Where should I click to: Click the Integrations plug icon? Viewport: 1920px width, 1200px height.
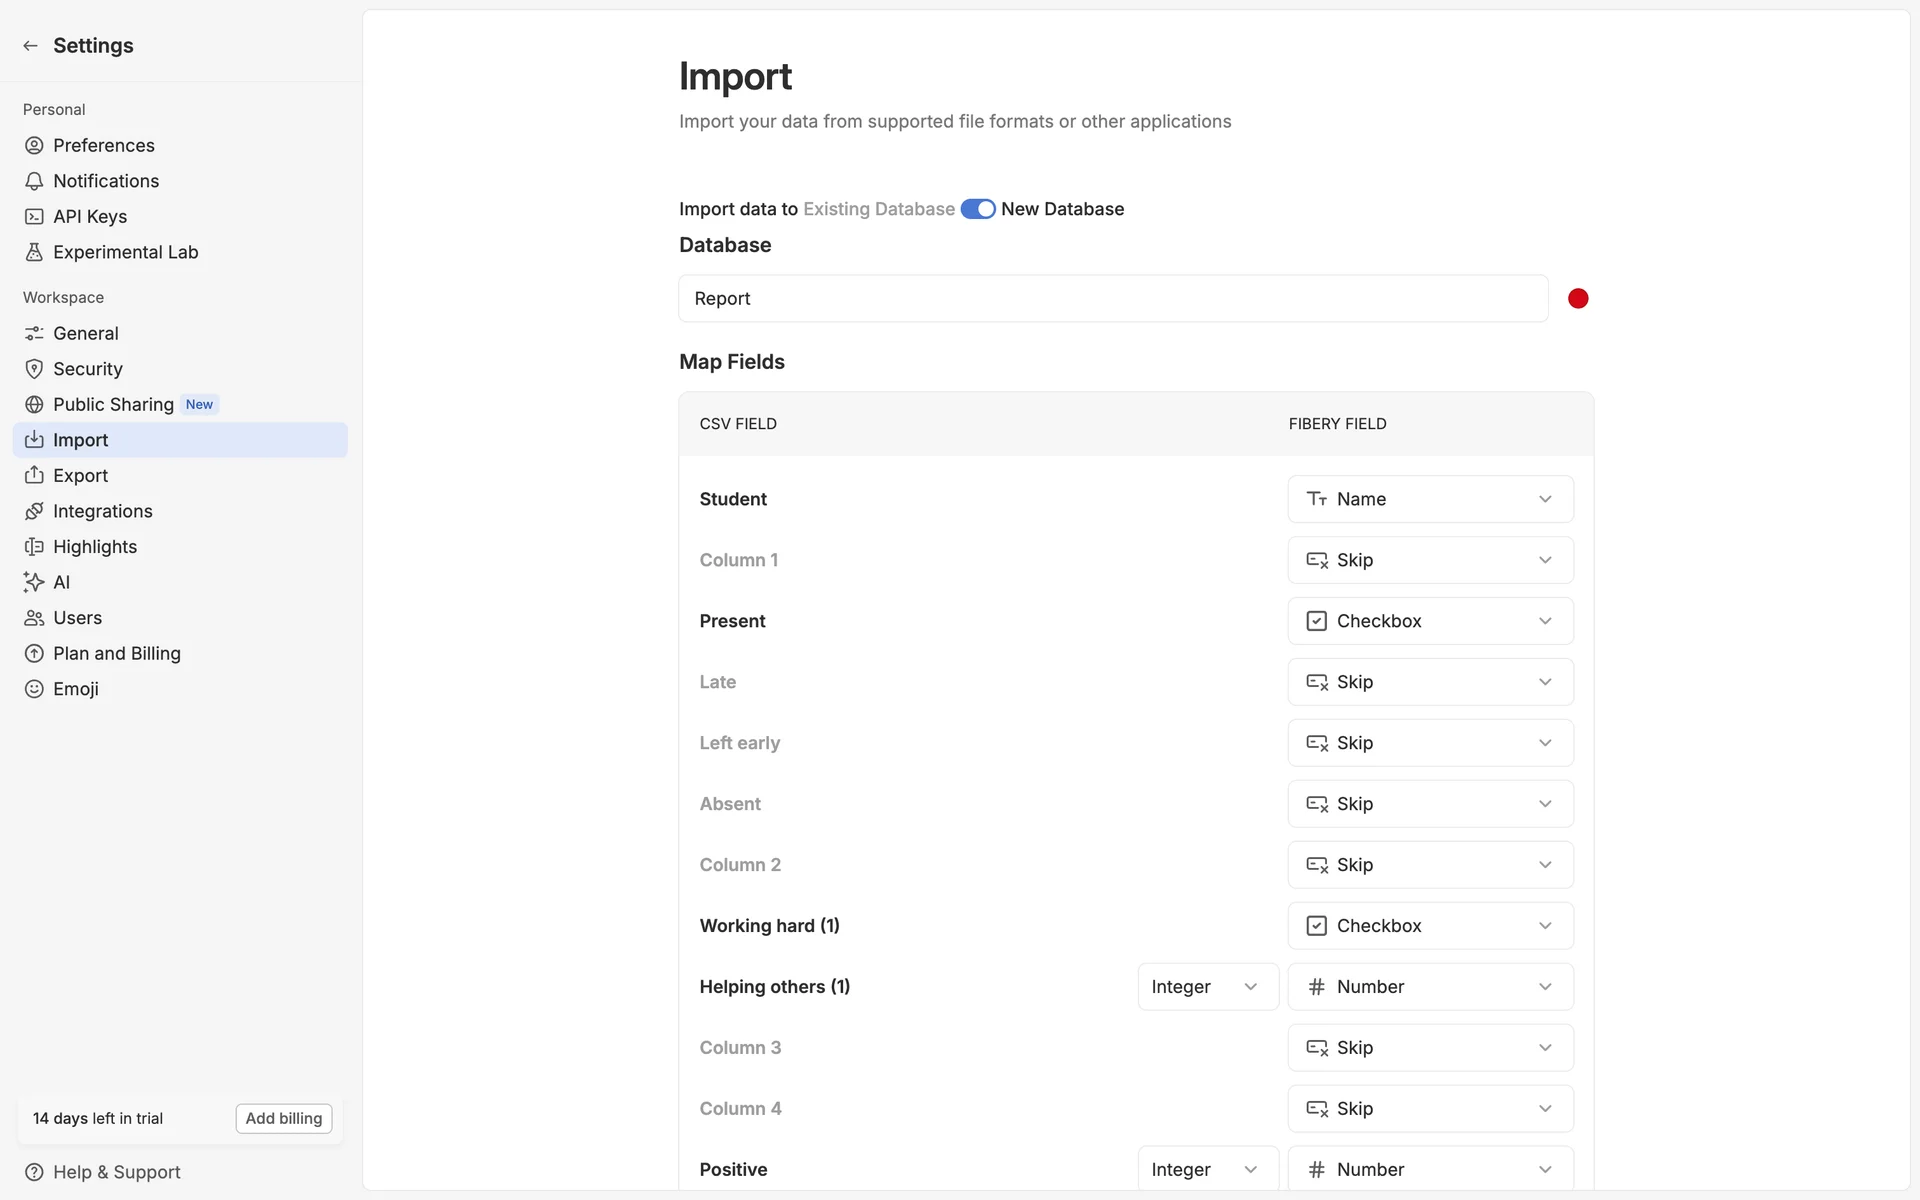coord(34,511)
